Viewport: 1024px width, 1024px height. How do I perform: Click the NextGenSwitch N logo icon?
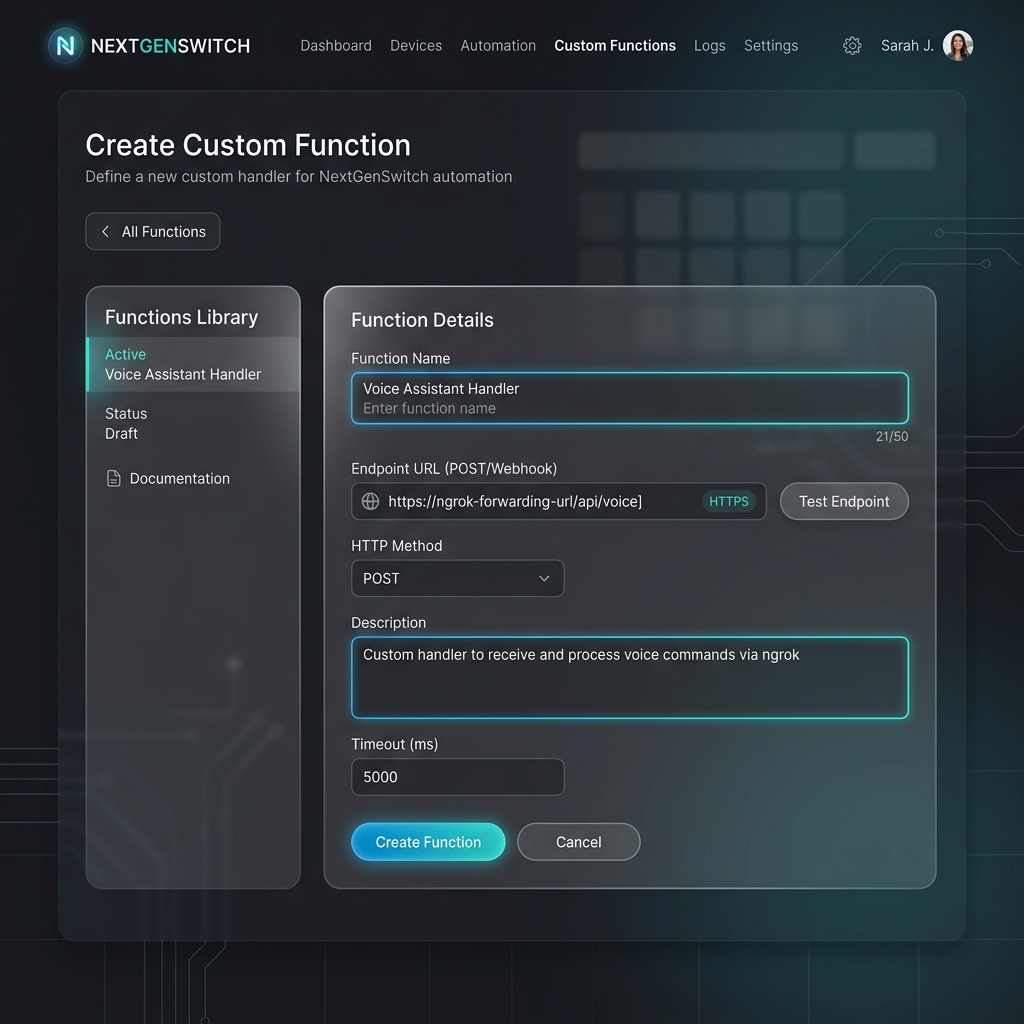[x=65, y=45]
